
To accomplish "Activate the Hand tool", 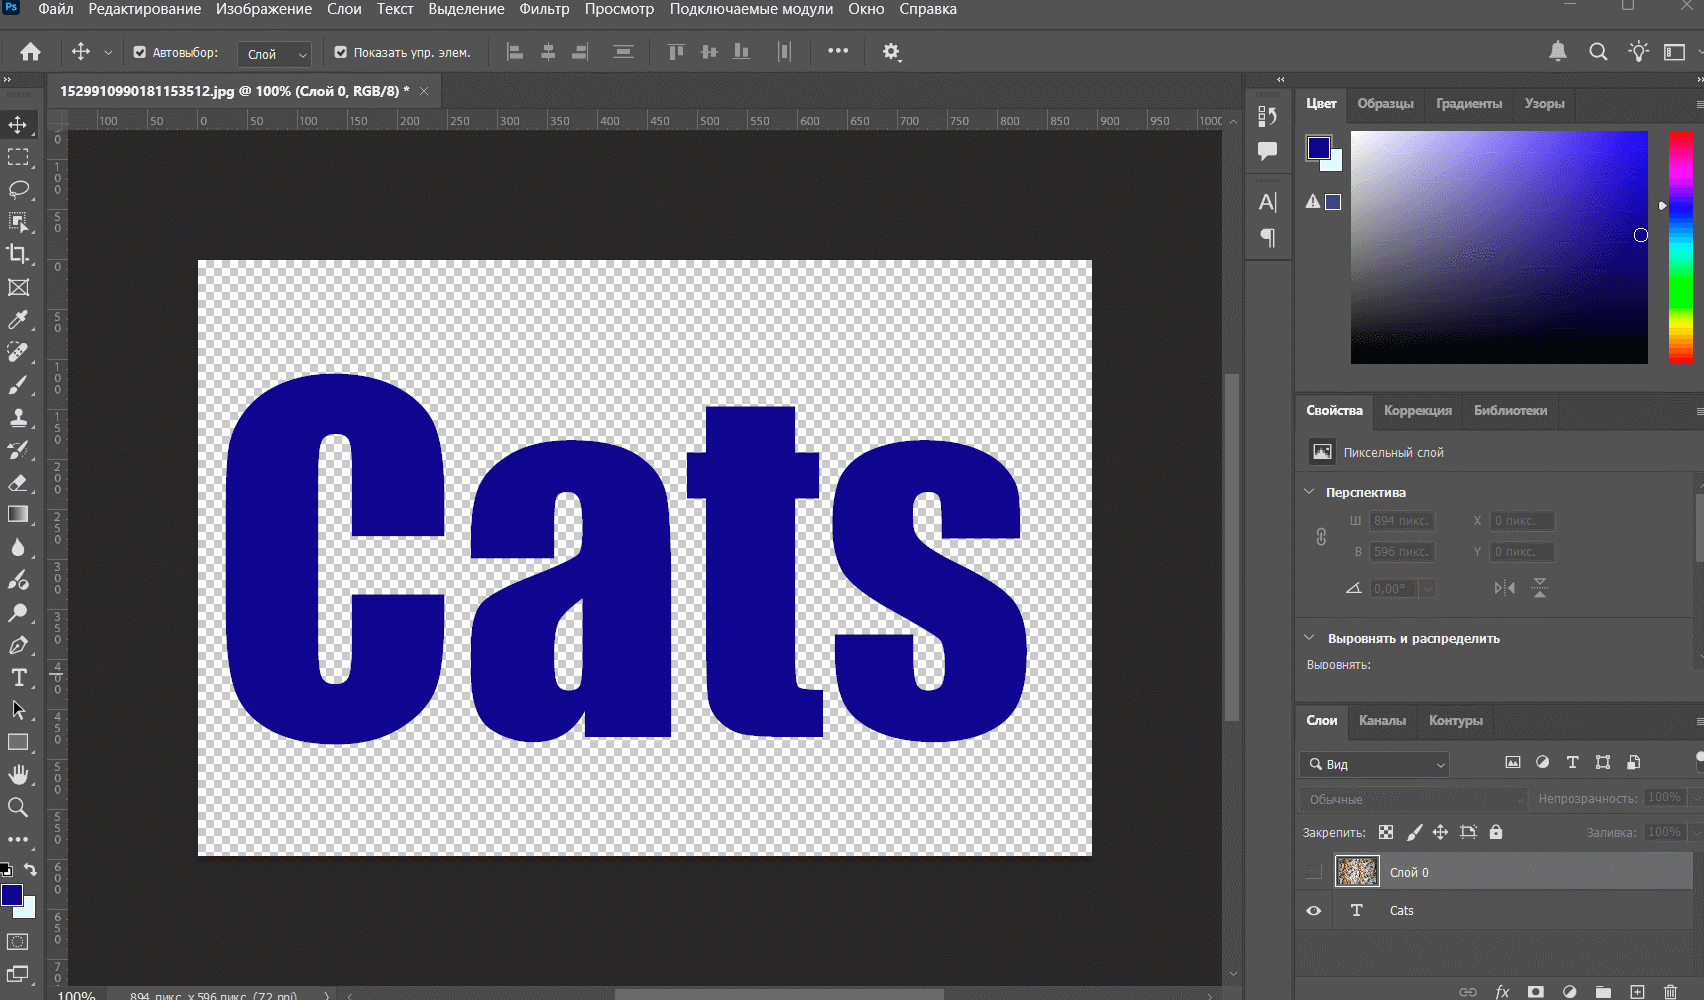I will click(x=18, y=775).
